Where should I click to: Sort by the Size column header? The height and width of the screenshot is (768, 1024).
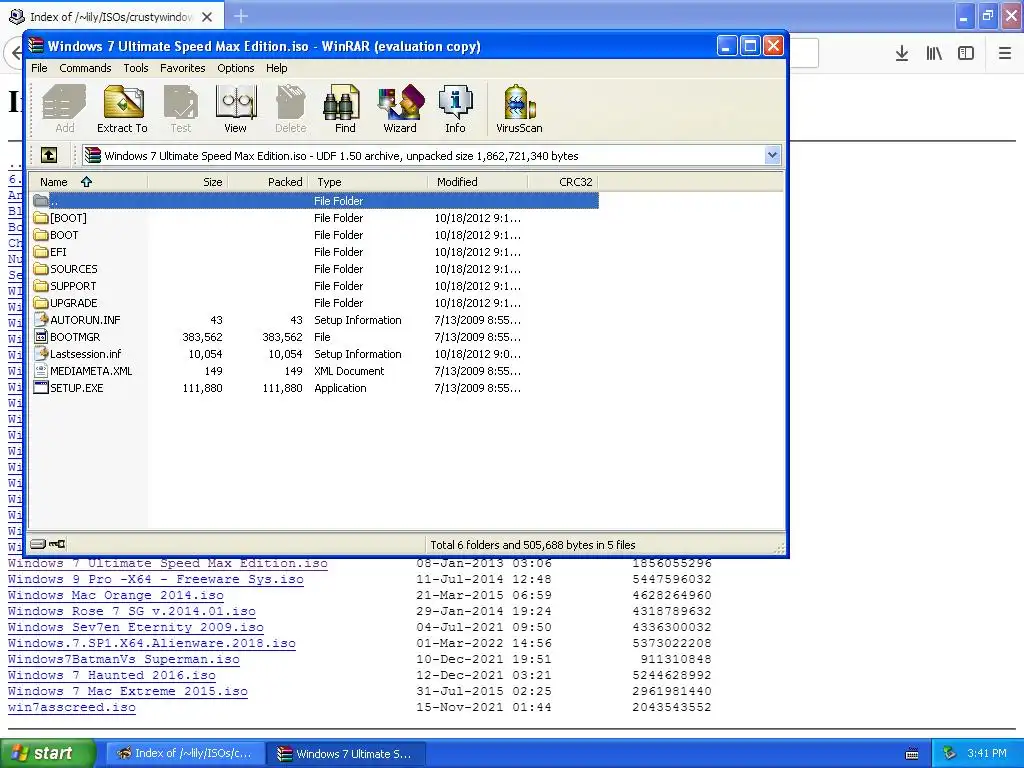click(187, 182)
